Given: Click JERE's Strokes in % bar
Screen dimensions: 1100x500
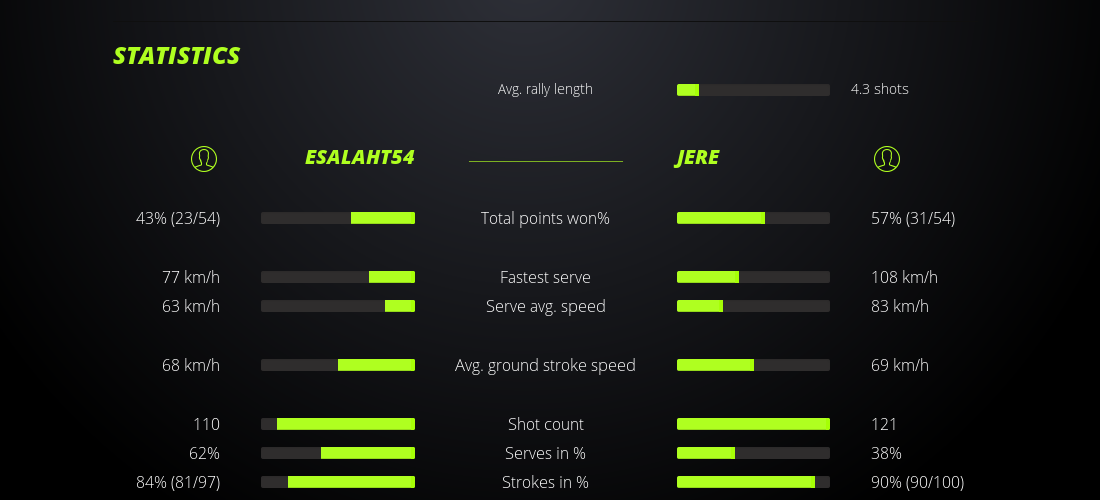Looking at the screenshot, I should [753, 482].
